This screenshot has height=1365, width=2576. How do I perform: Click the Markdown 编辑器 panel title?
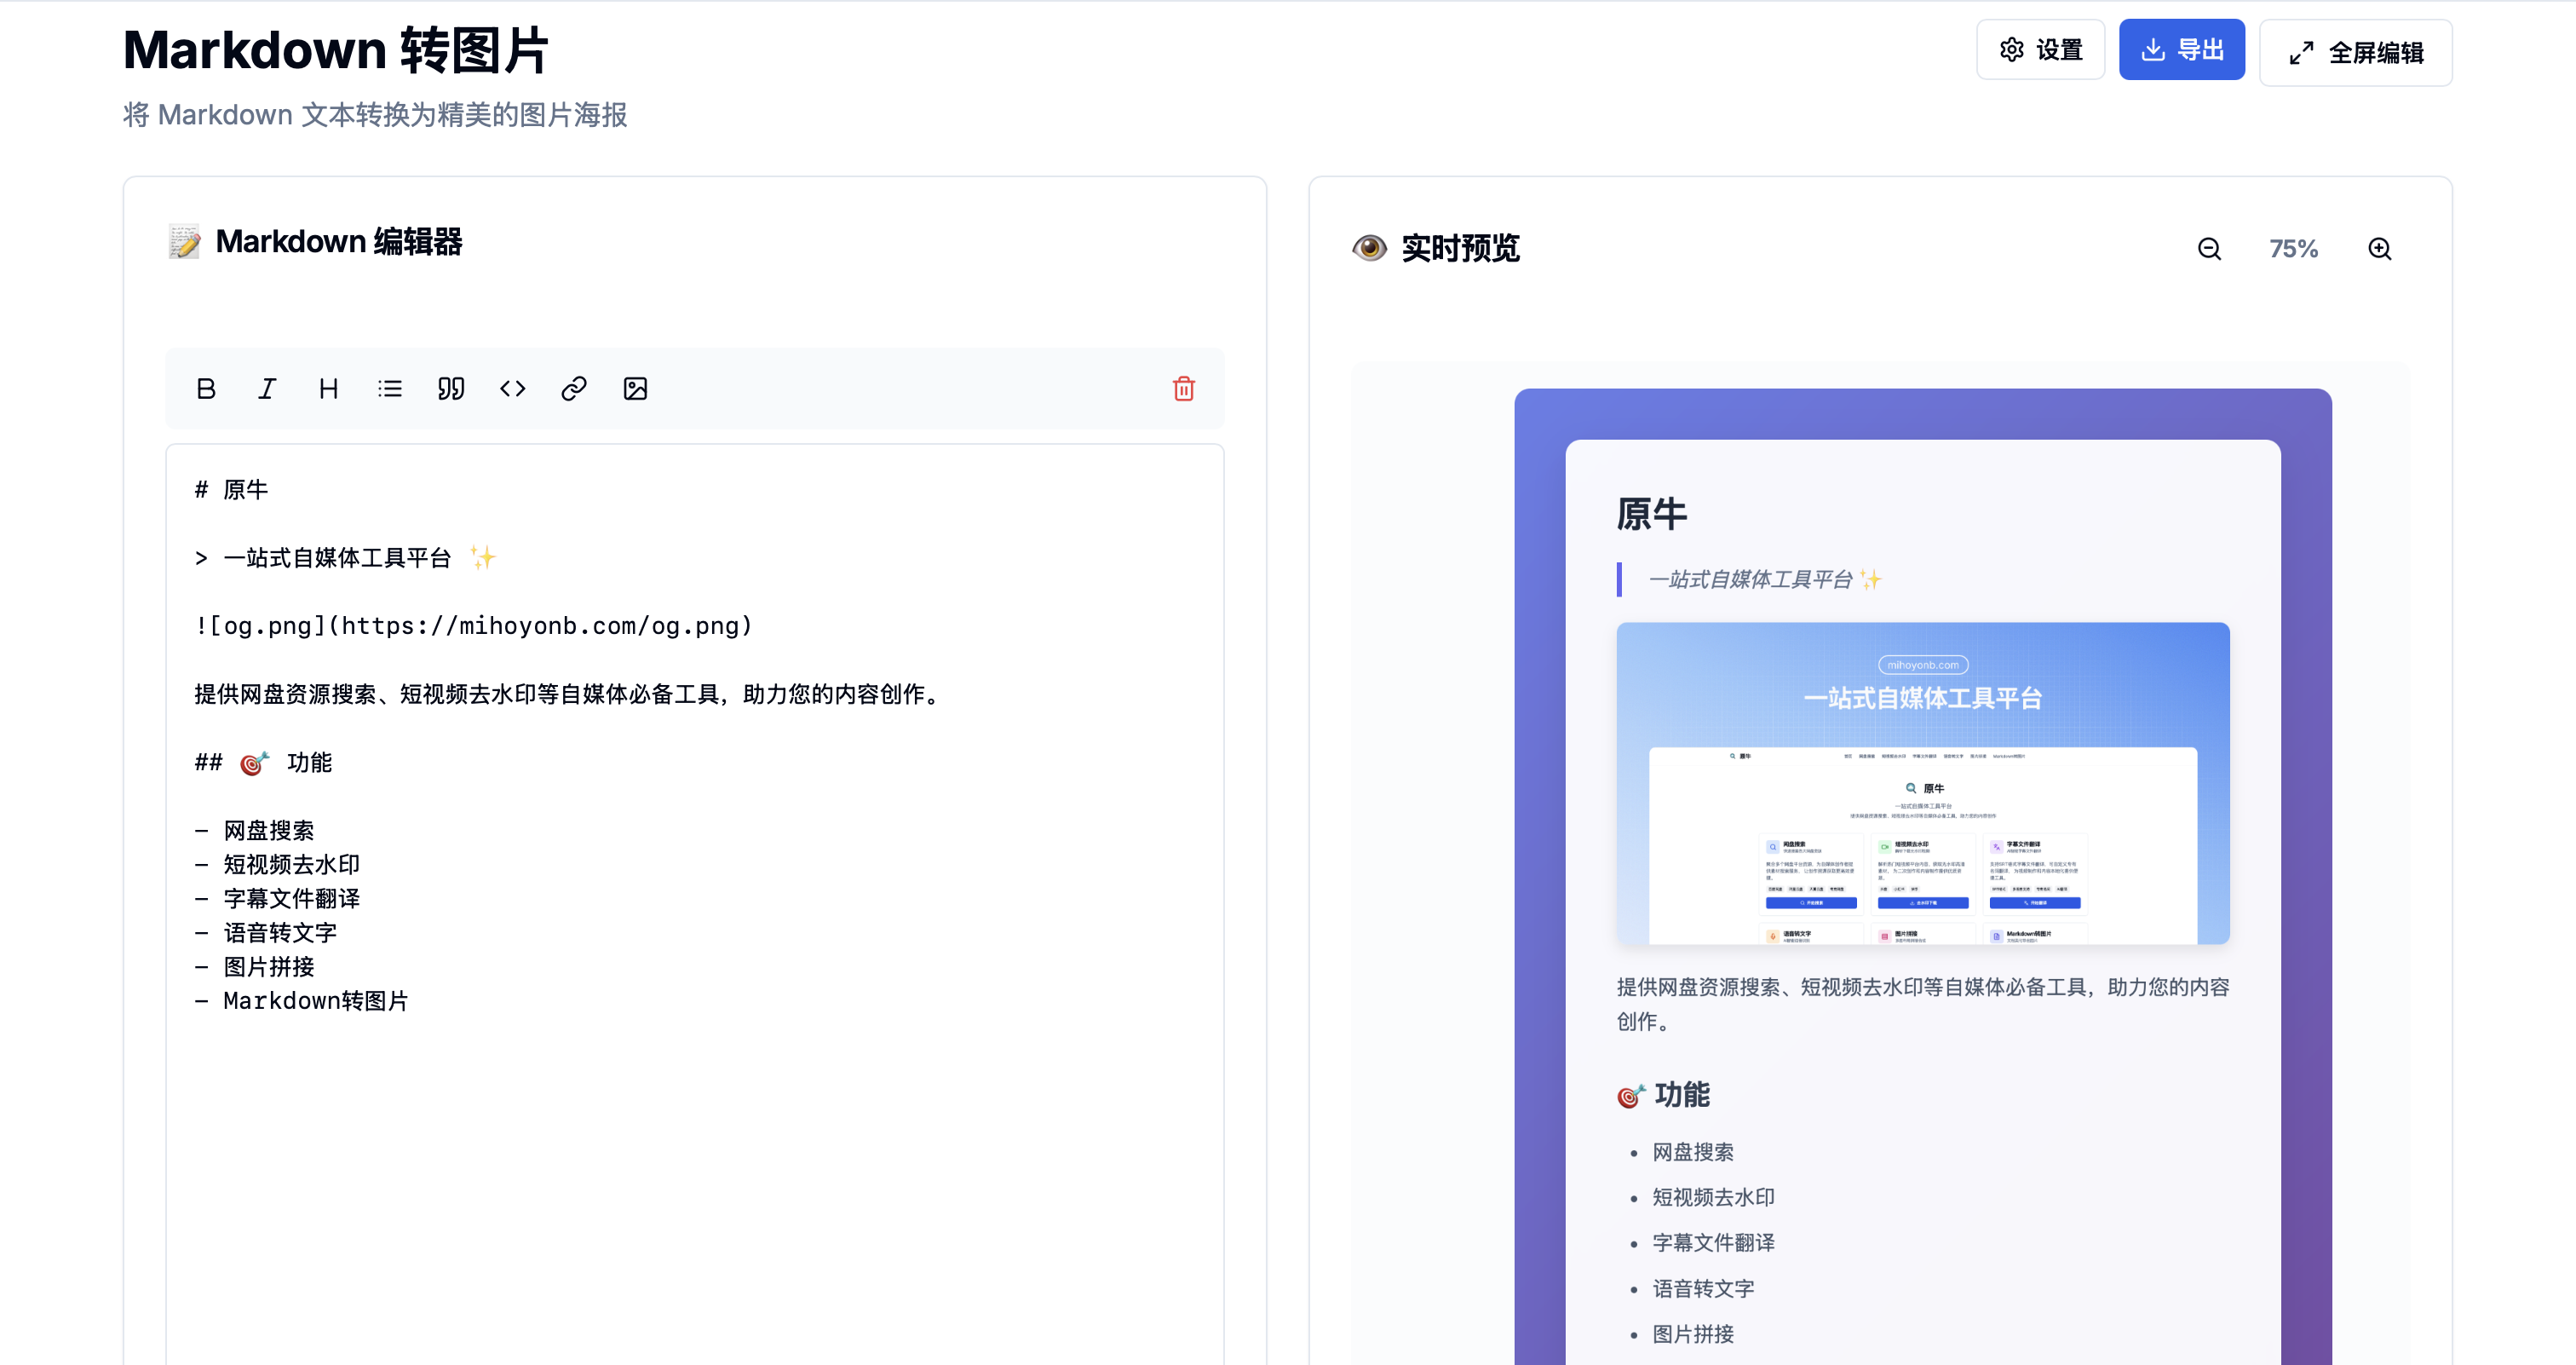pos(339,242)
